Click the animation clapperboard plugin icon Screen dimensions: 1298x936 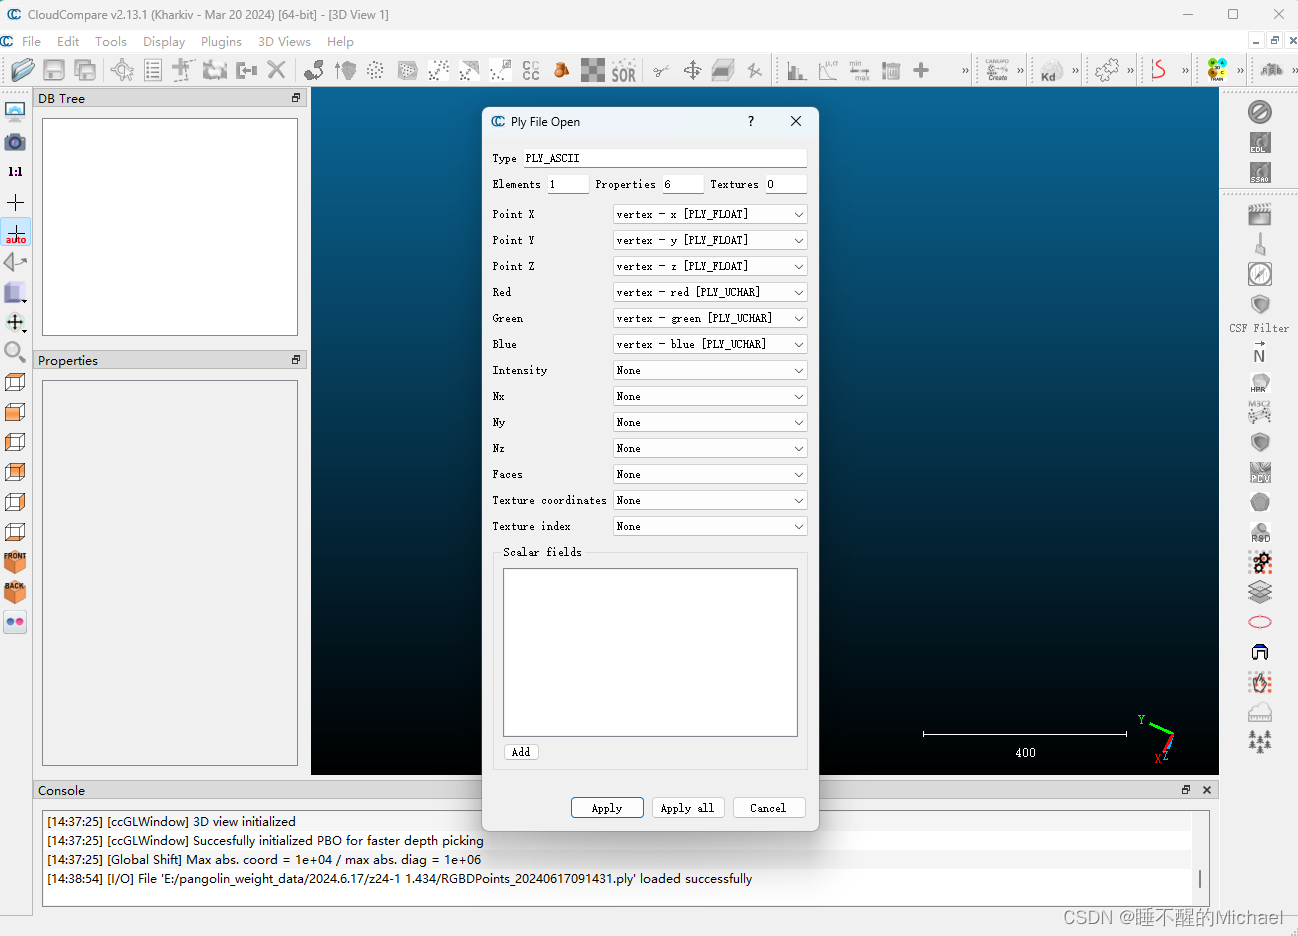pos(1260,214)
